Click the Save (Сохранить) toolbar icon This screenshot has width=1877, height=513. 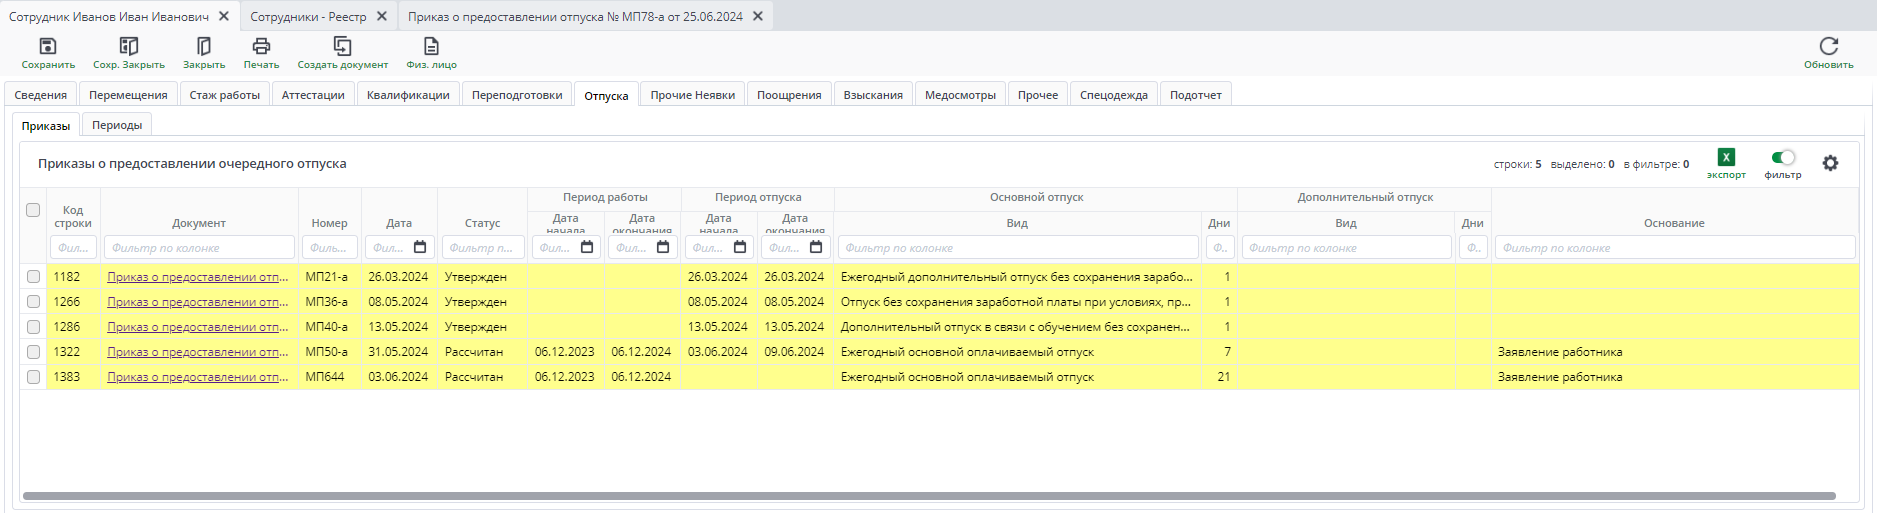pyautogui.click(x=47, y=47)
